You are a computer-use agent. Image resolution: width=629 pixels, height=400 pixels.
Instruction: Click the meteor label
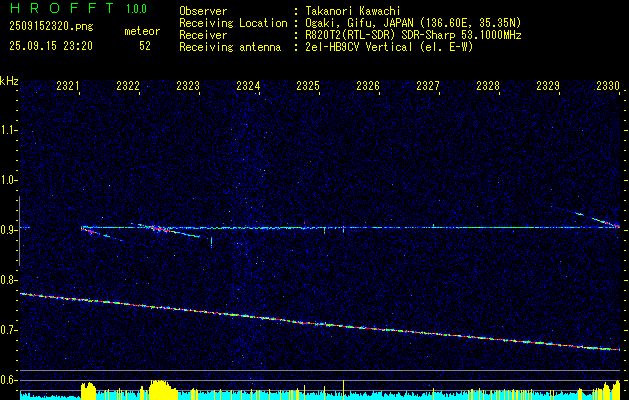[142, 31]
